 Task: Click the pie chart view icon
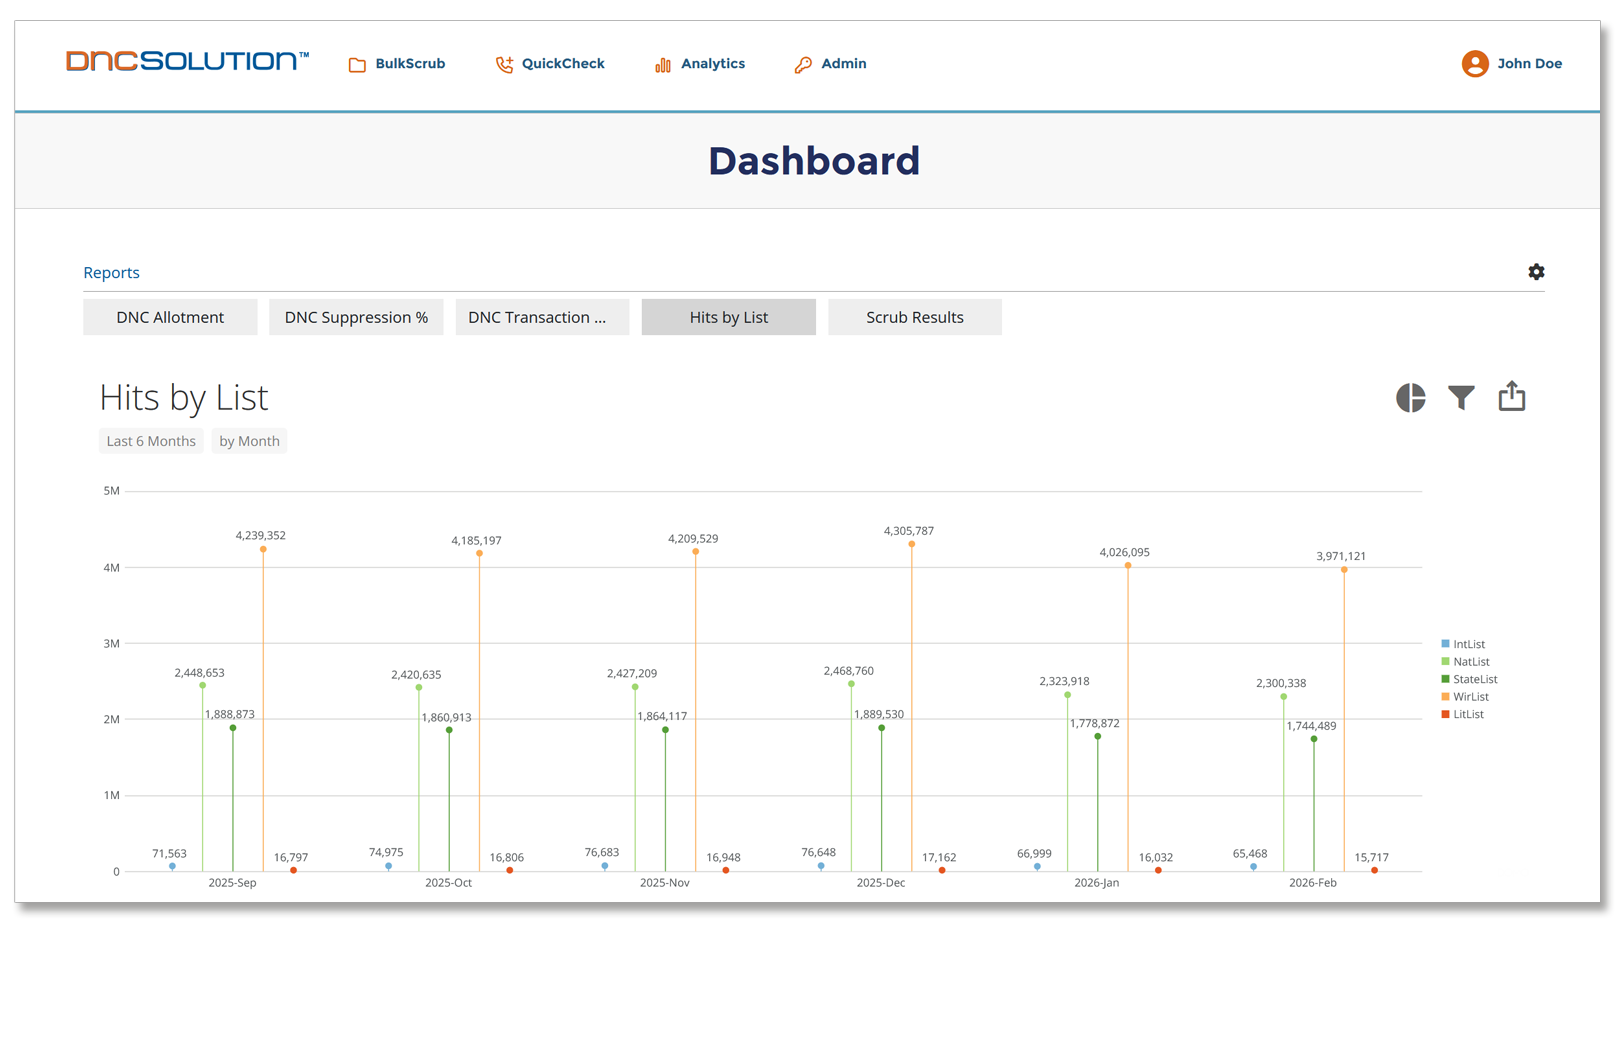pos(1410,398)
